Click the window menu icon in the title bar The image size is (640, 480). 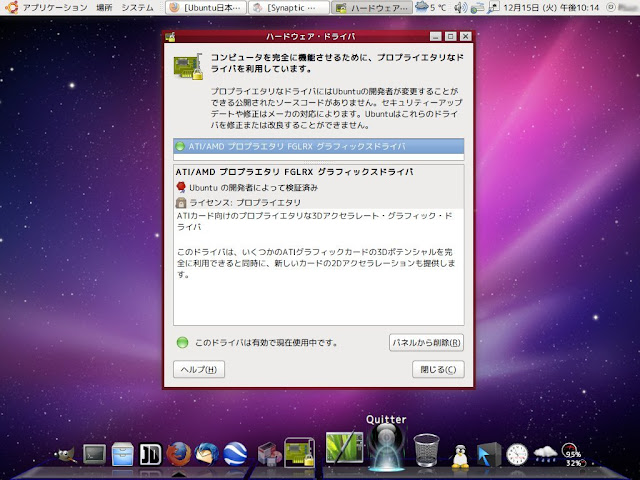tap(170, 36)
